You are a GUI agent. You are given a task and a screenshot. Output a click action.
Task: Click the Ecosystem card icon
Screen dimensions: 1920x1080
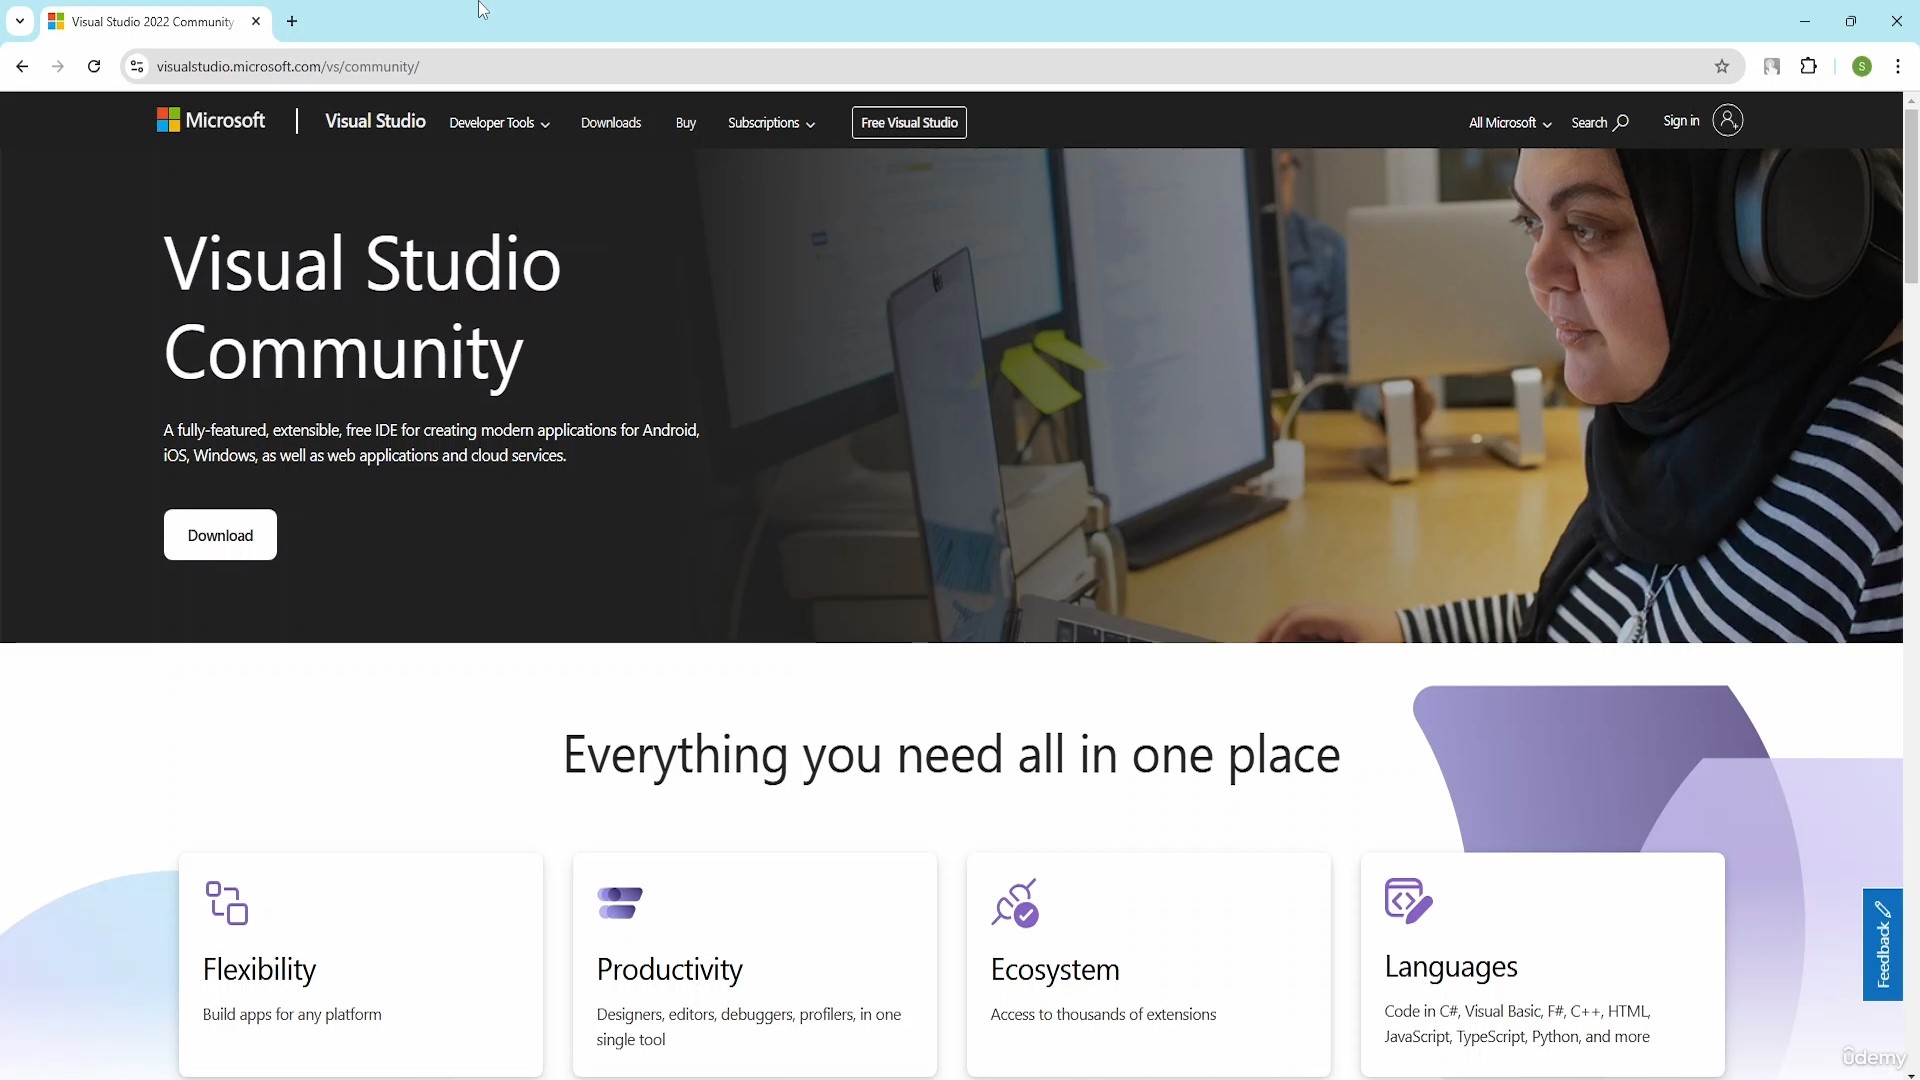tap(1015, 903)
